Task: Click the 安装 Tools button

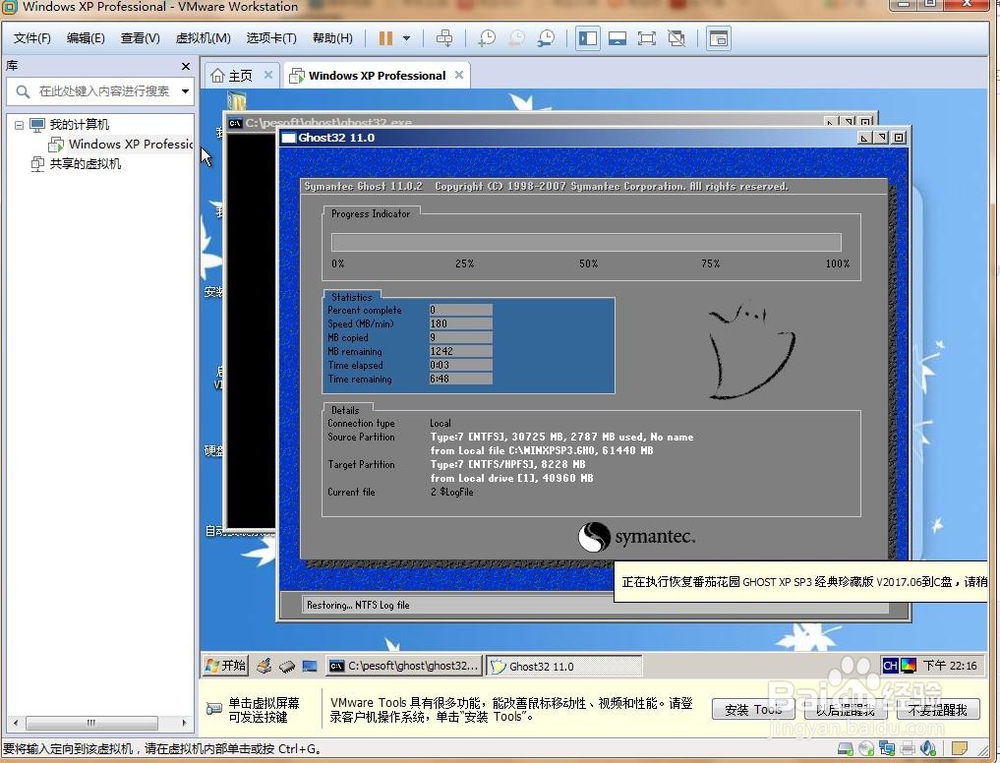Action: (x=753, y=710)
